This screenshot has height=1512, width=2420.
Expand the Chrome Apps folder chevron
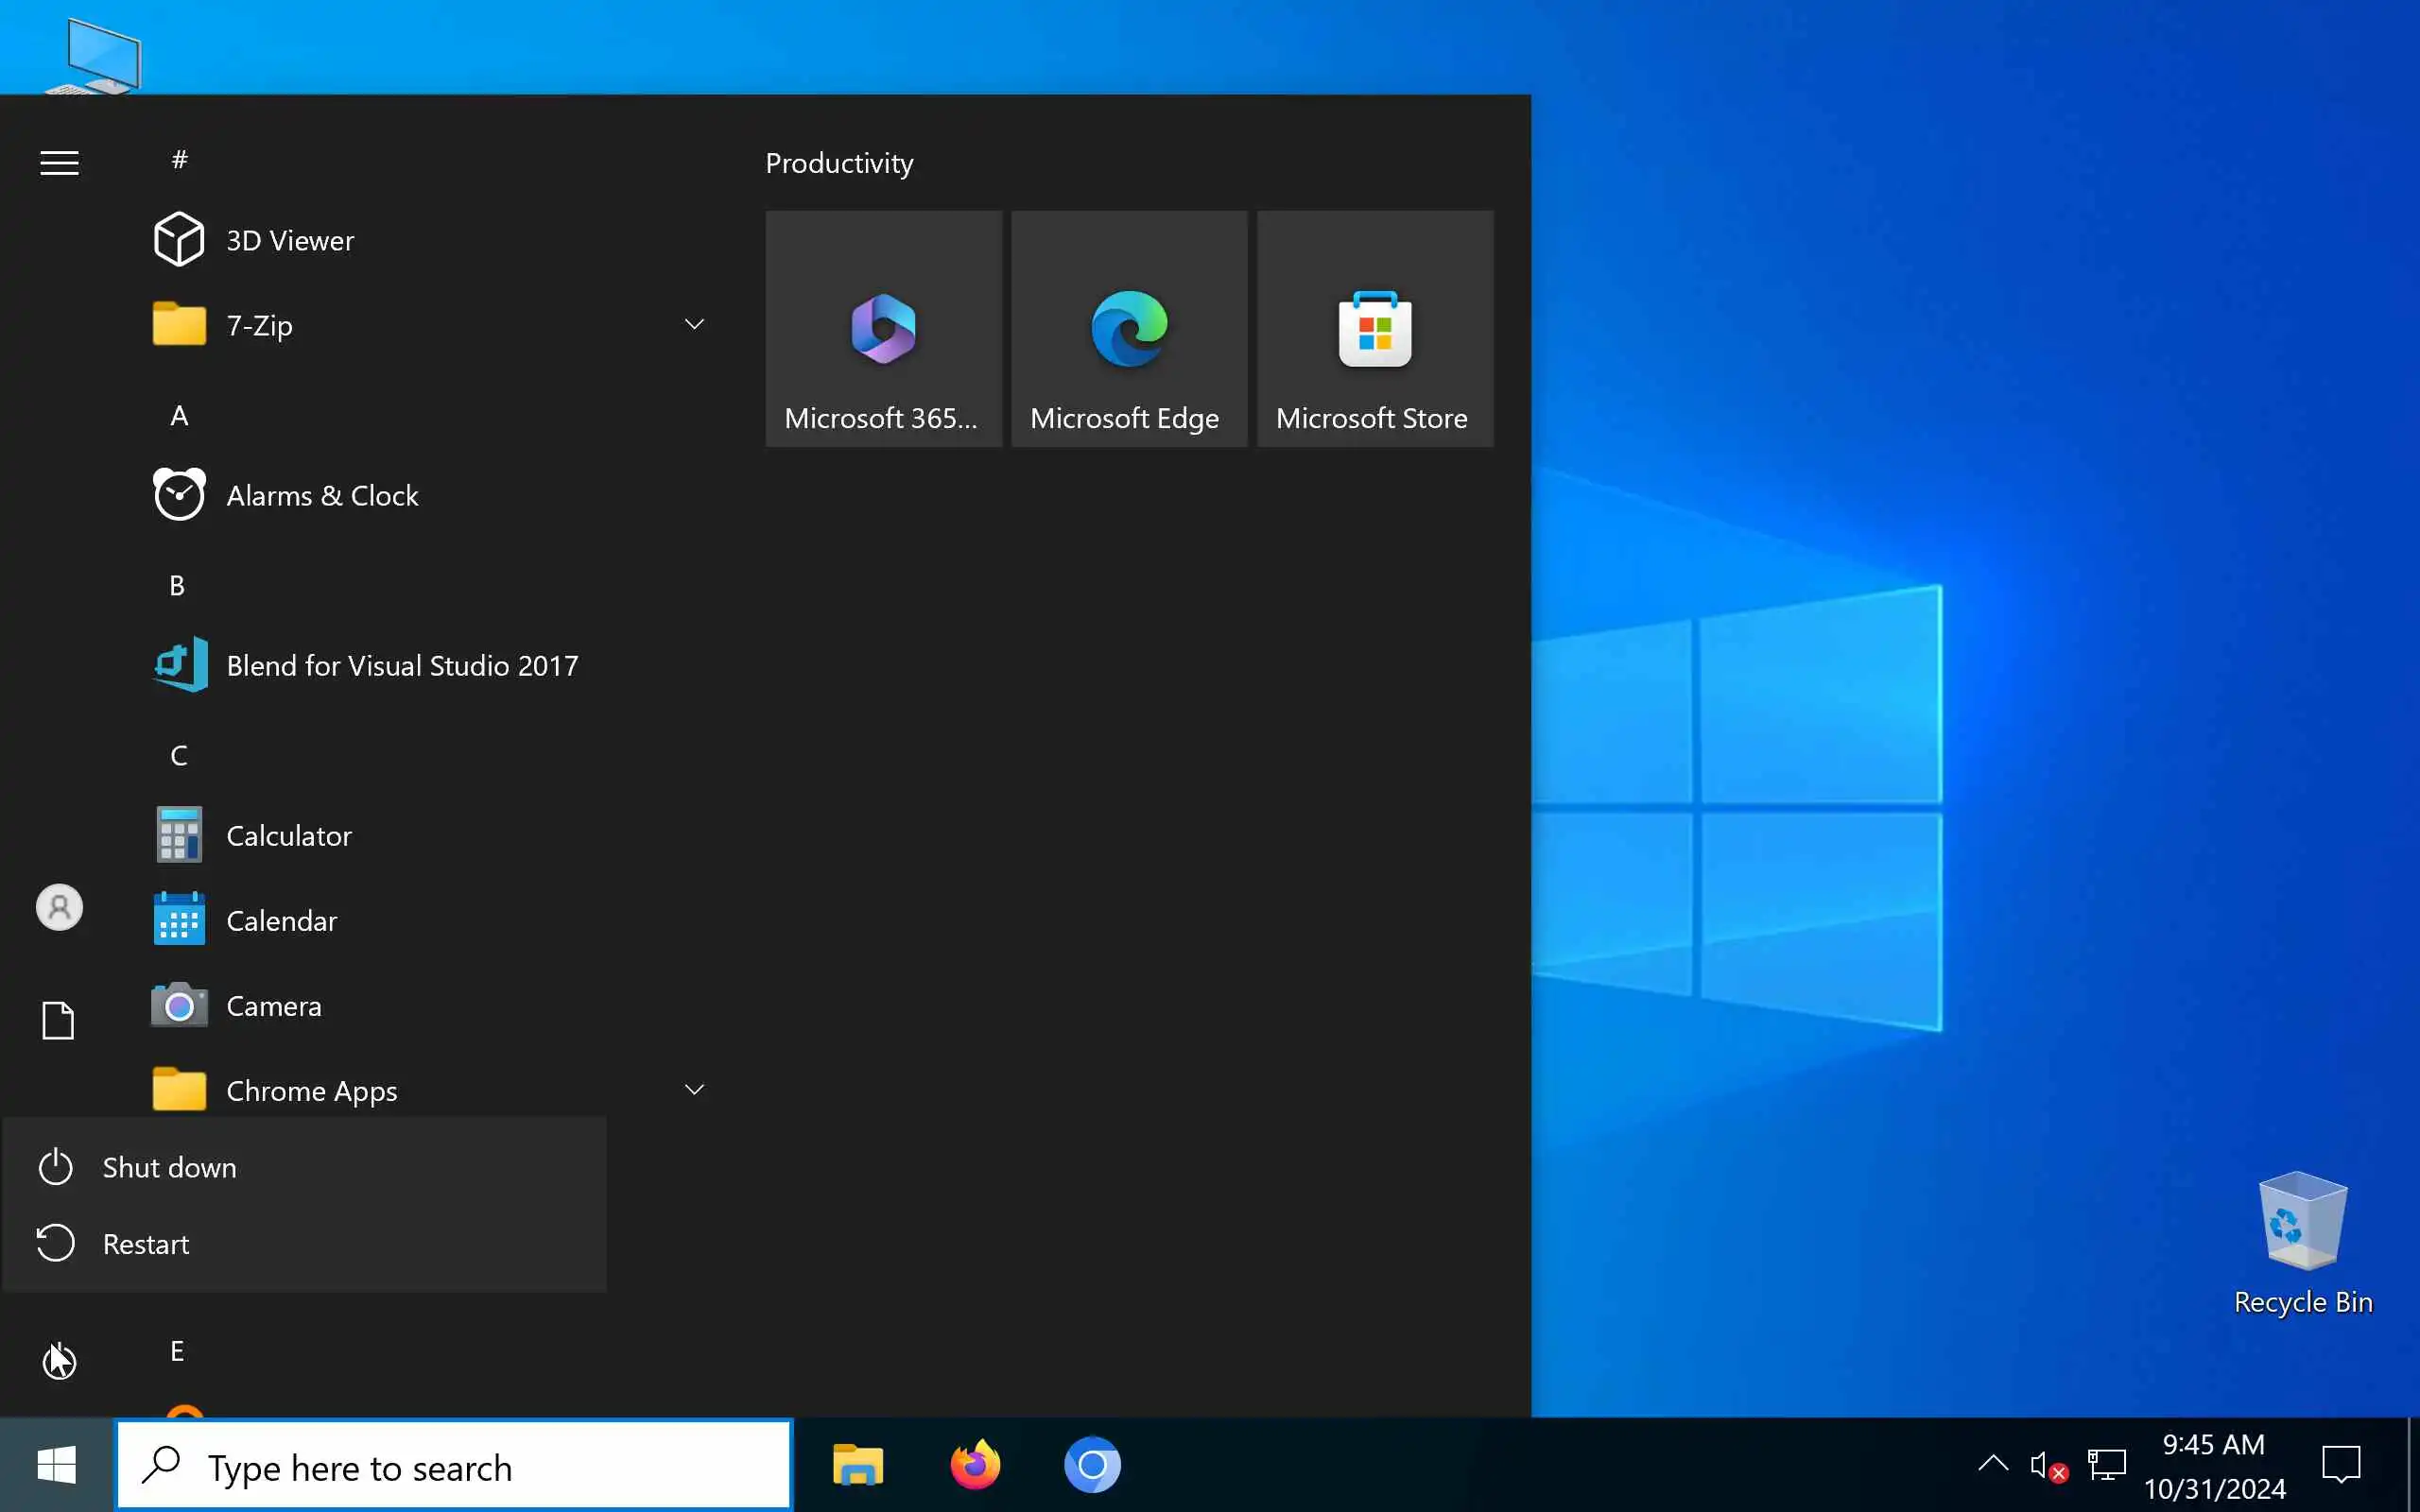click(694, 1089)
